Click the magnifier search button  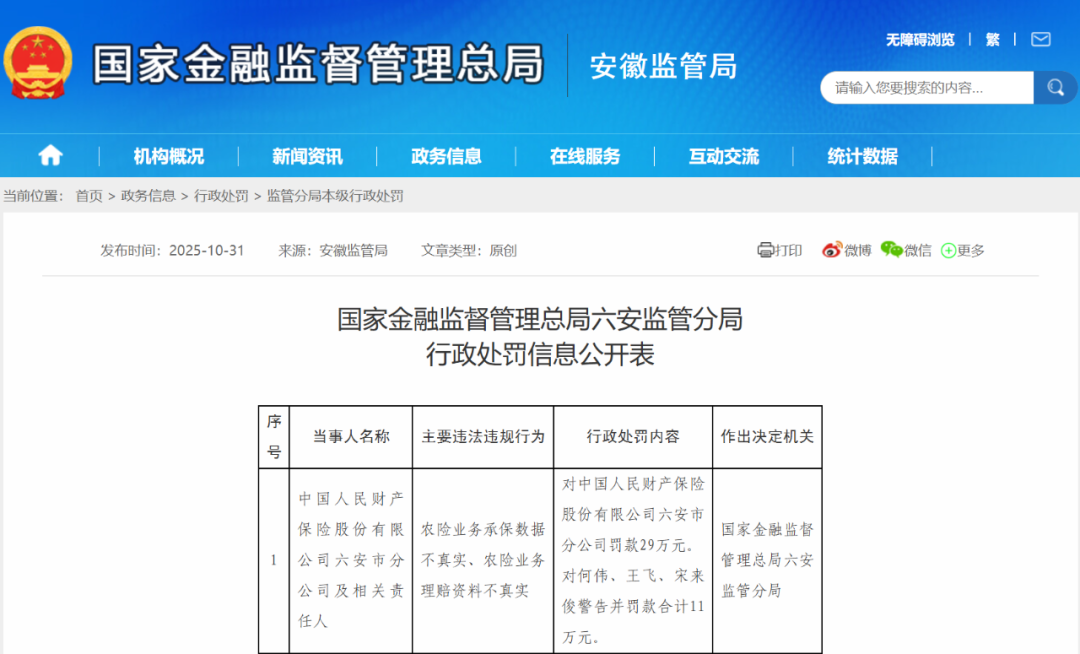(x=1055, y=88)
